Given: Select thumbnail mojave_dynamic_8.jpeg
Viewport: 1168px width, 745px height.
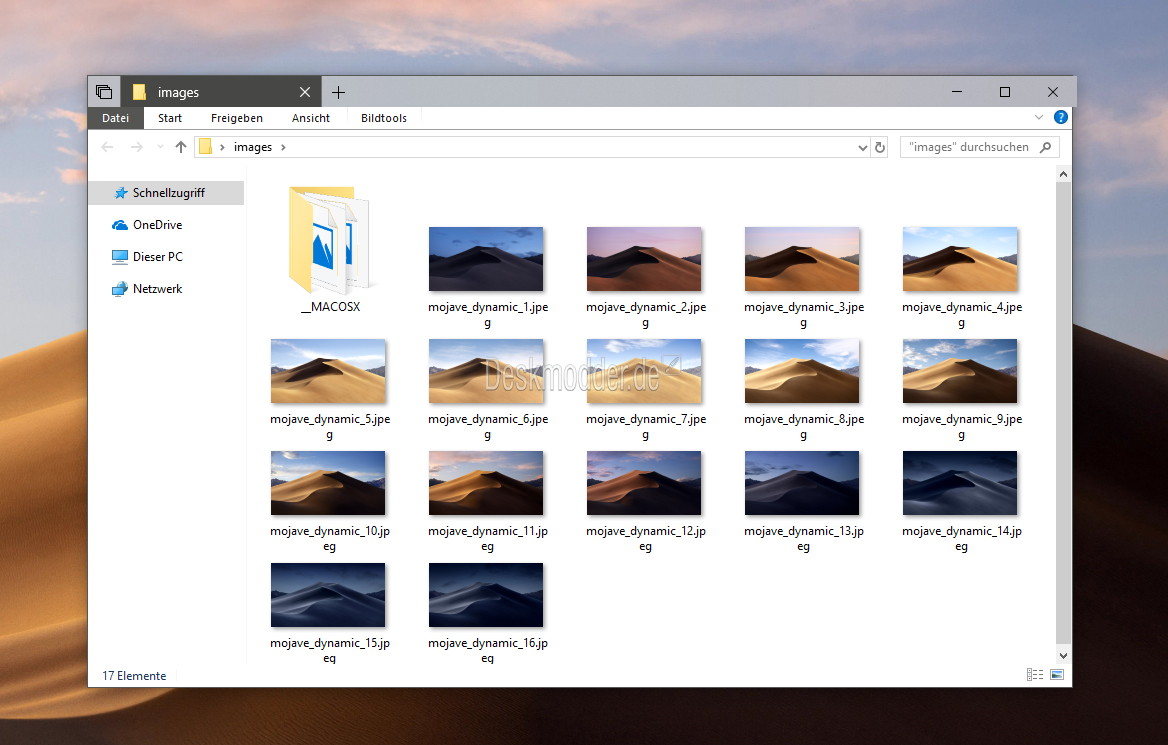Looking at the screenshot, I should (x=802, y=371).
